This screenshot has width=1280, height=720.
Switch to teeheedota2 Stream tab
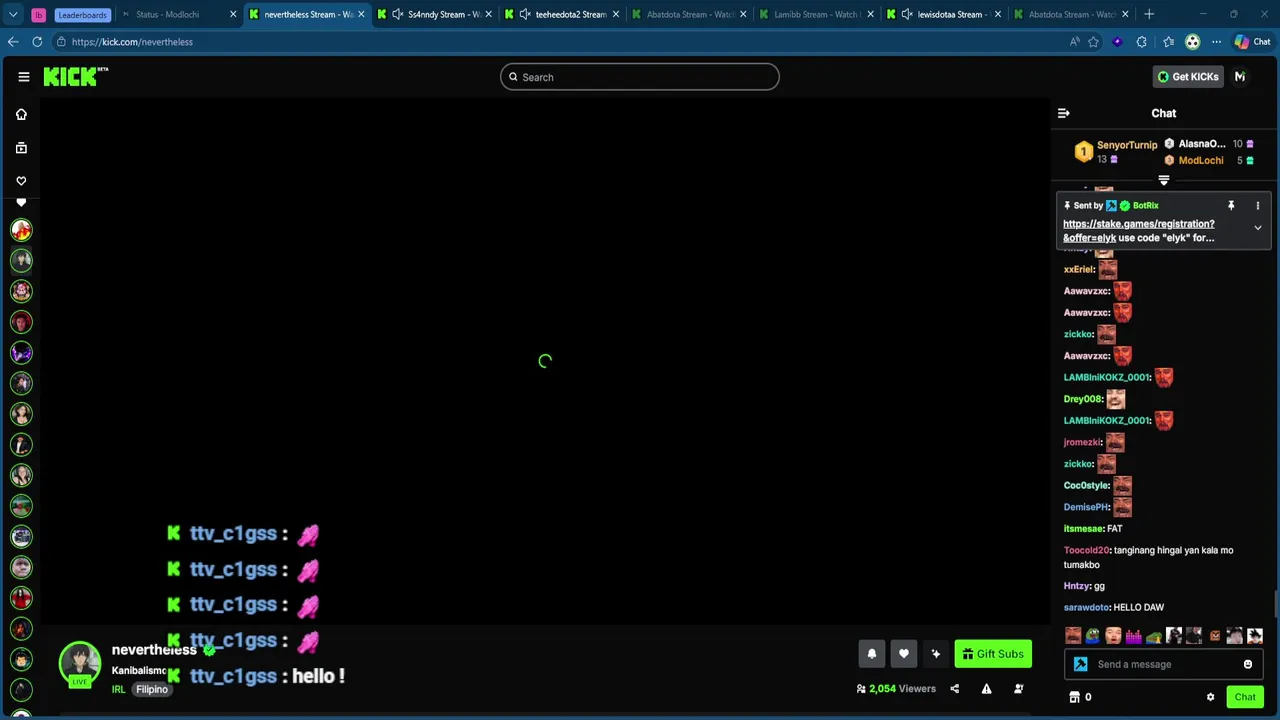click(x=564, y=14)
